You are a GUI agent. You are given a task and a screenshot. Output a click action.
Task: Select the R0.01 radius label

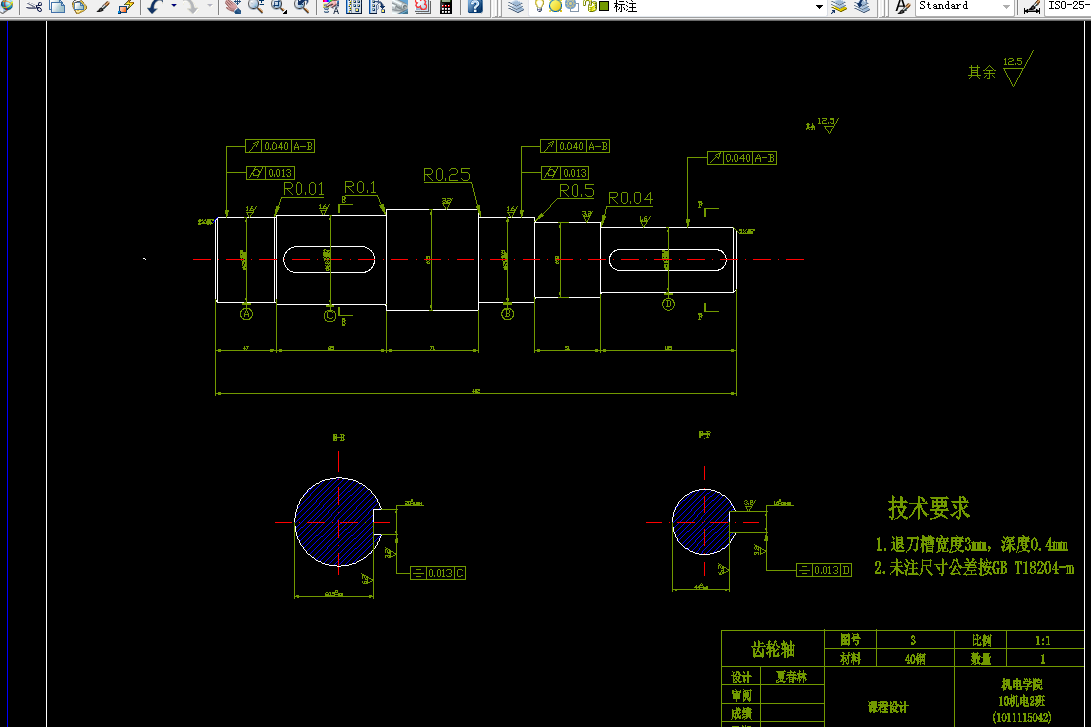point(303,189)
